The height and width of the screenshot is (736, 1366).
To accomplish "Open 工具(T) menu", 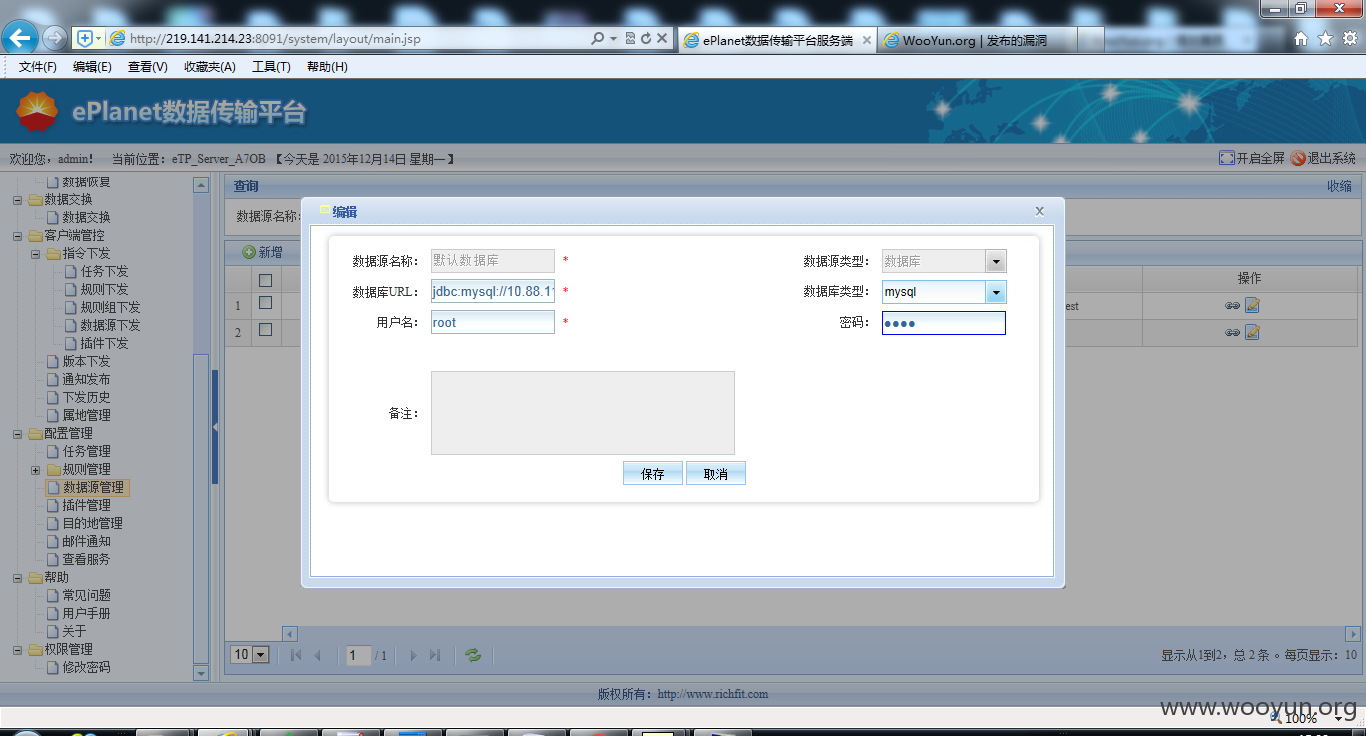I will 271,67.
